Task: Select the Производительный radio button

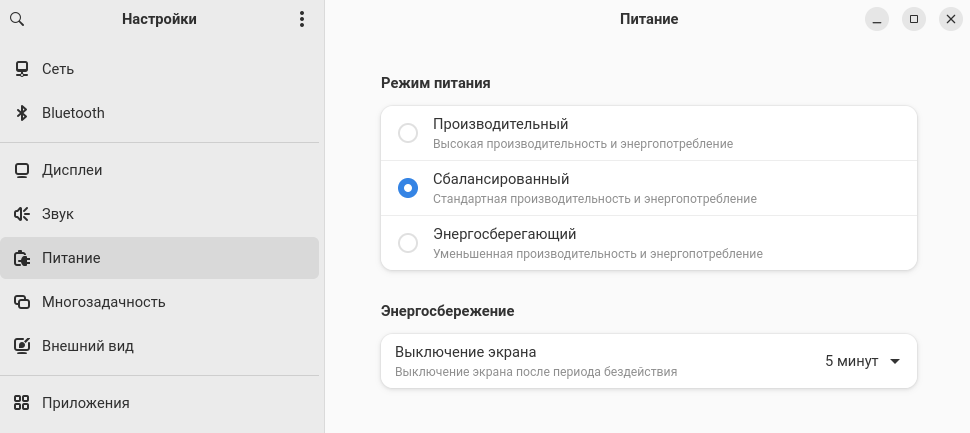Action: 408,133
